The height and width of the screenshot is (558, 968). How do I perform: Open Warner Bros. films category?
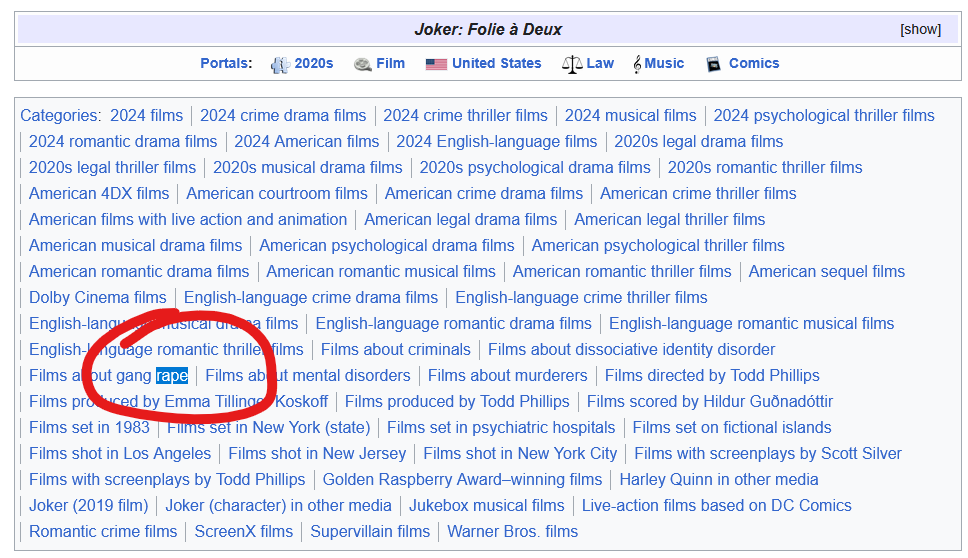click(512, 530)
